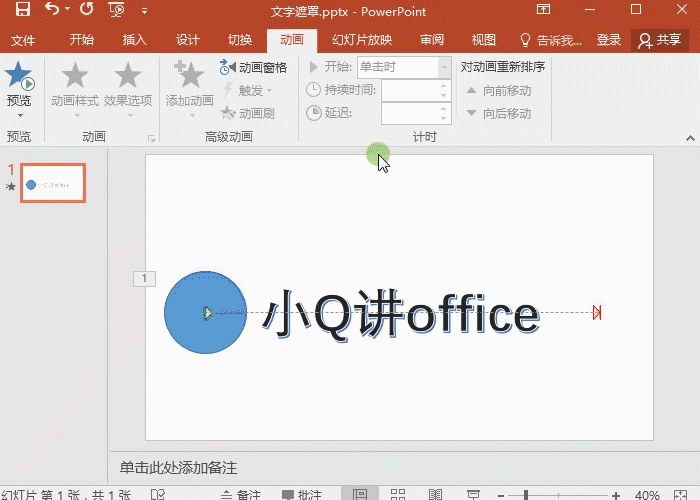This screenshot has width=700, height=500.
Task: Switch to the 插入 tab
Action: point(134,40)
